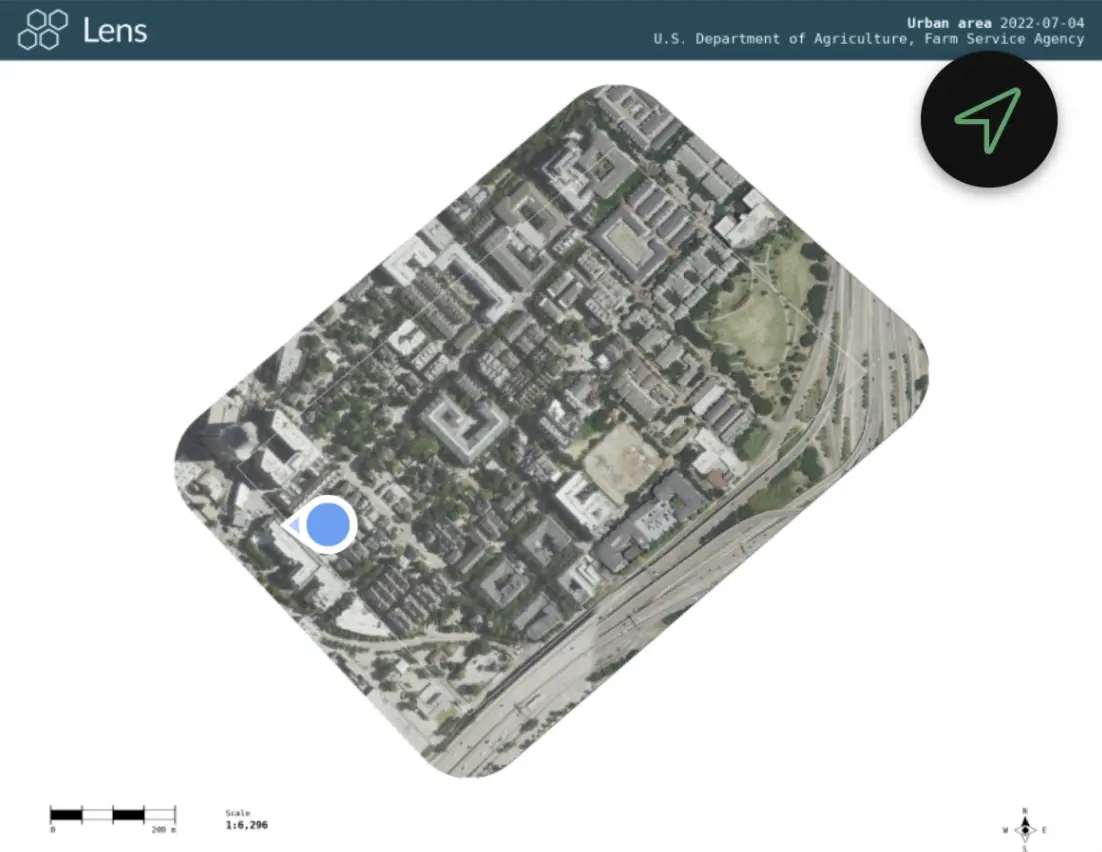This screenshot has width=1102, height=852.
Task: Click the blue location marker on map
Action: point(322,524)
